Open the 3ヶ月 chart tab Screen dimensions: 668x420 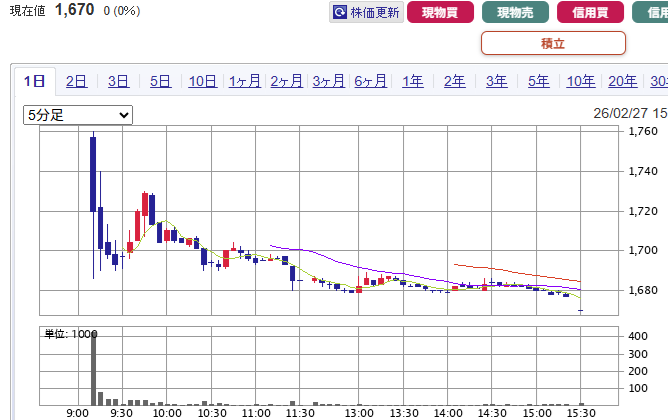[x=328, y=82]
